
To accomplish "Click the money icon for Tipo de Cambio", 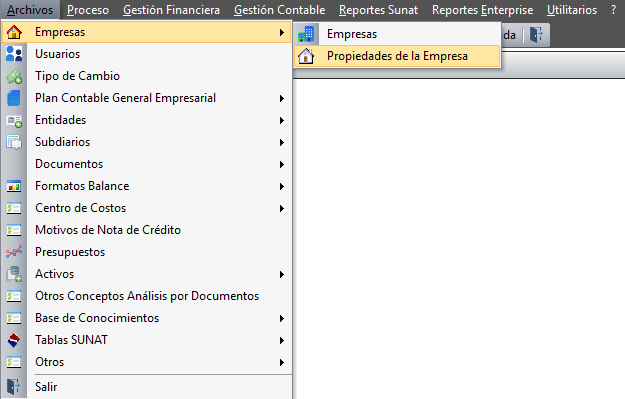I will pos(14,76).
